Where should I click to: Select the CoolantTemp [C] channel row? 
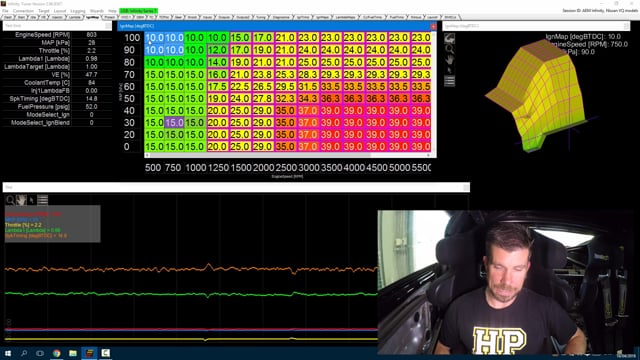click(x=57, y=82)
